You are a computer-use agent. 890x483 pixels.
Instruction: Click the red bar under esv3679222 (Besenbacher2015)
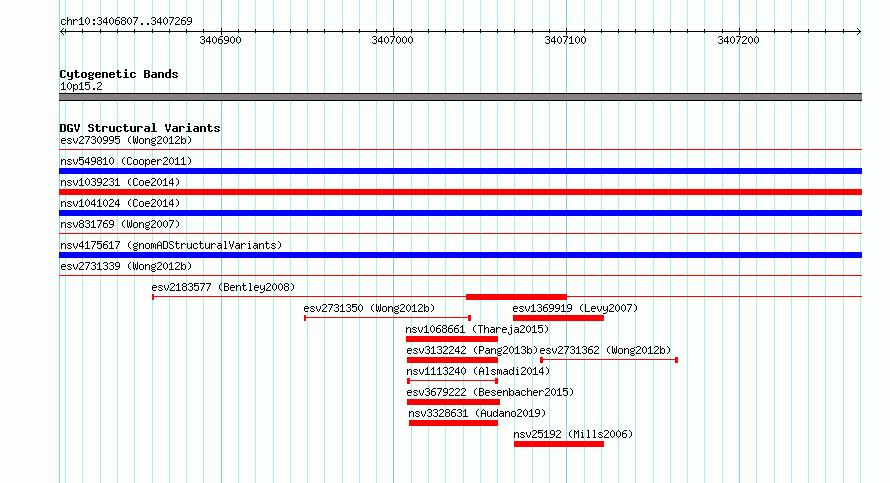pyautogui.click(x=453, y=402)
